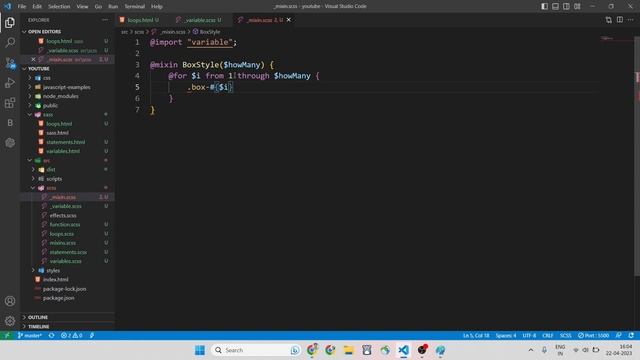Open the Edit menu
Image resolution: width=640 pixels, height=360 pixels.
pos(37,6)
